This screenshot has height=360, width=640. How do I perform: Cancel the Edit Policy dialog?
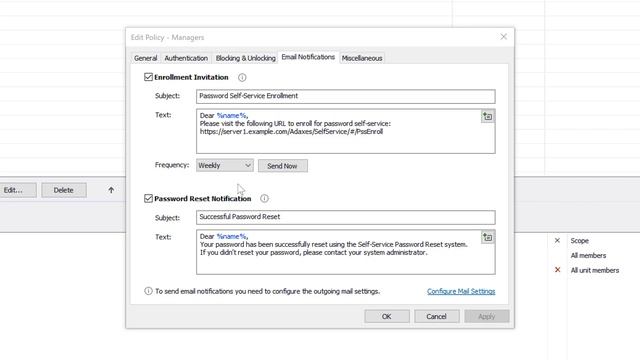click(436, 316)
